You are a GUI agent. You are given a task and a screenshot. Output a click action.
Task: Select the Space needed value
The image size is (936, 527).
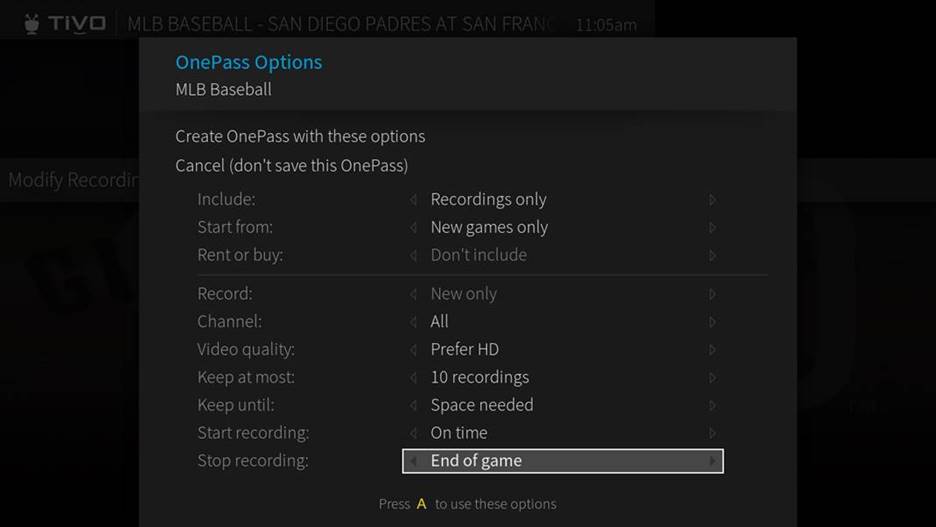point(481,405)
